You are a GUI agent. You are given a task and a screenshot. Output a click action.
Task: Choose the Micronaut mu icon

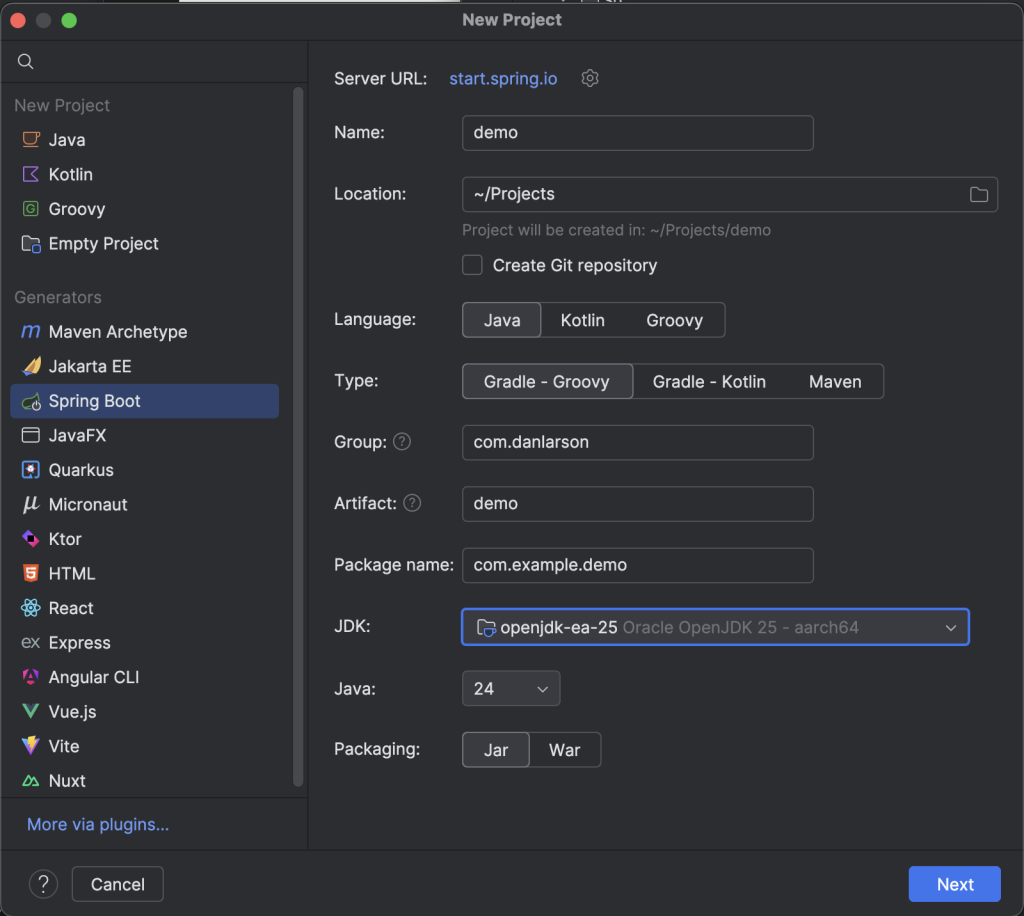point(31,504)
